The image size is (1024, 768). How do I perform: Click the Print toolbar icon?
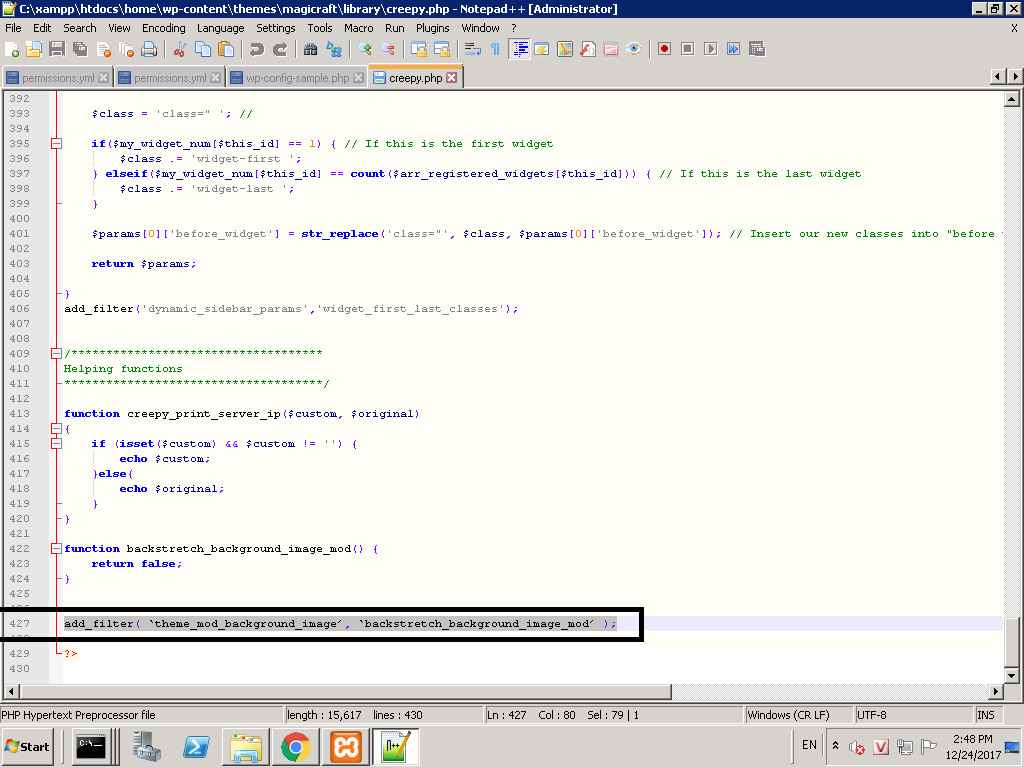pyautogui.click(x=149, y=49)
